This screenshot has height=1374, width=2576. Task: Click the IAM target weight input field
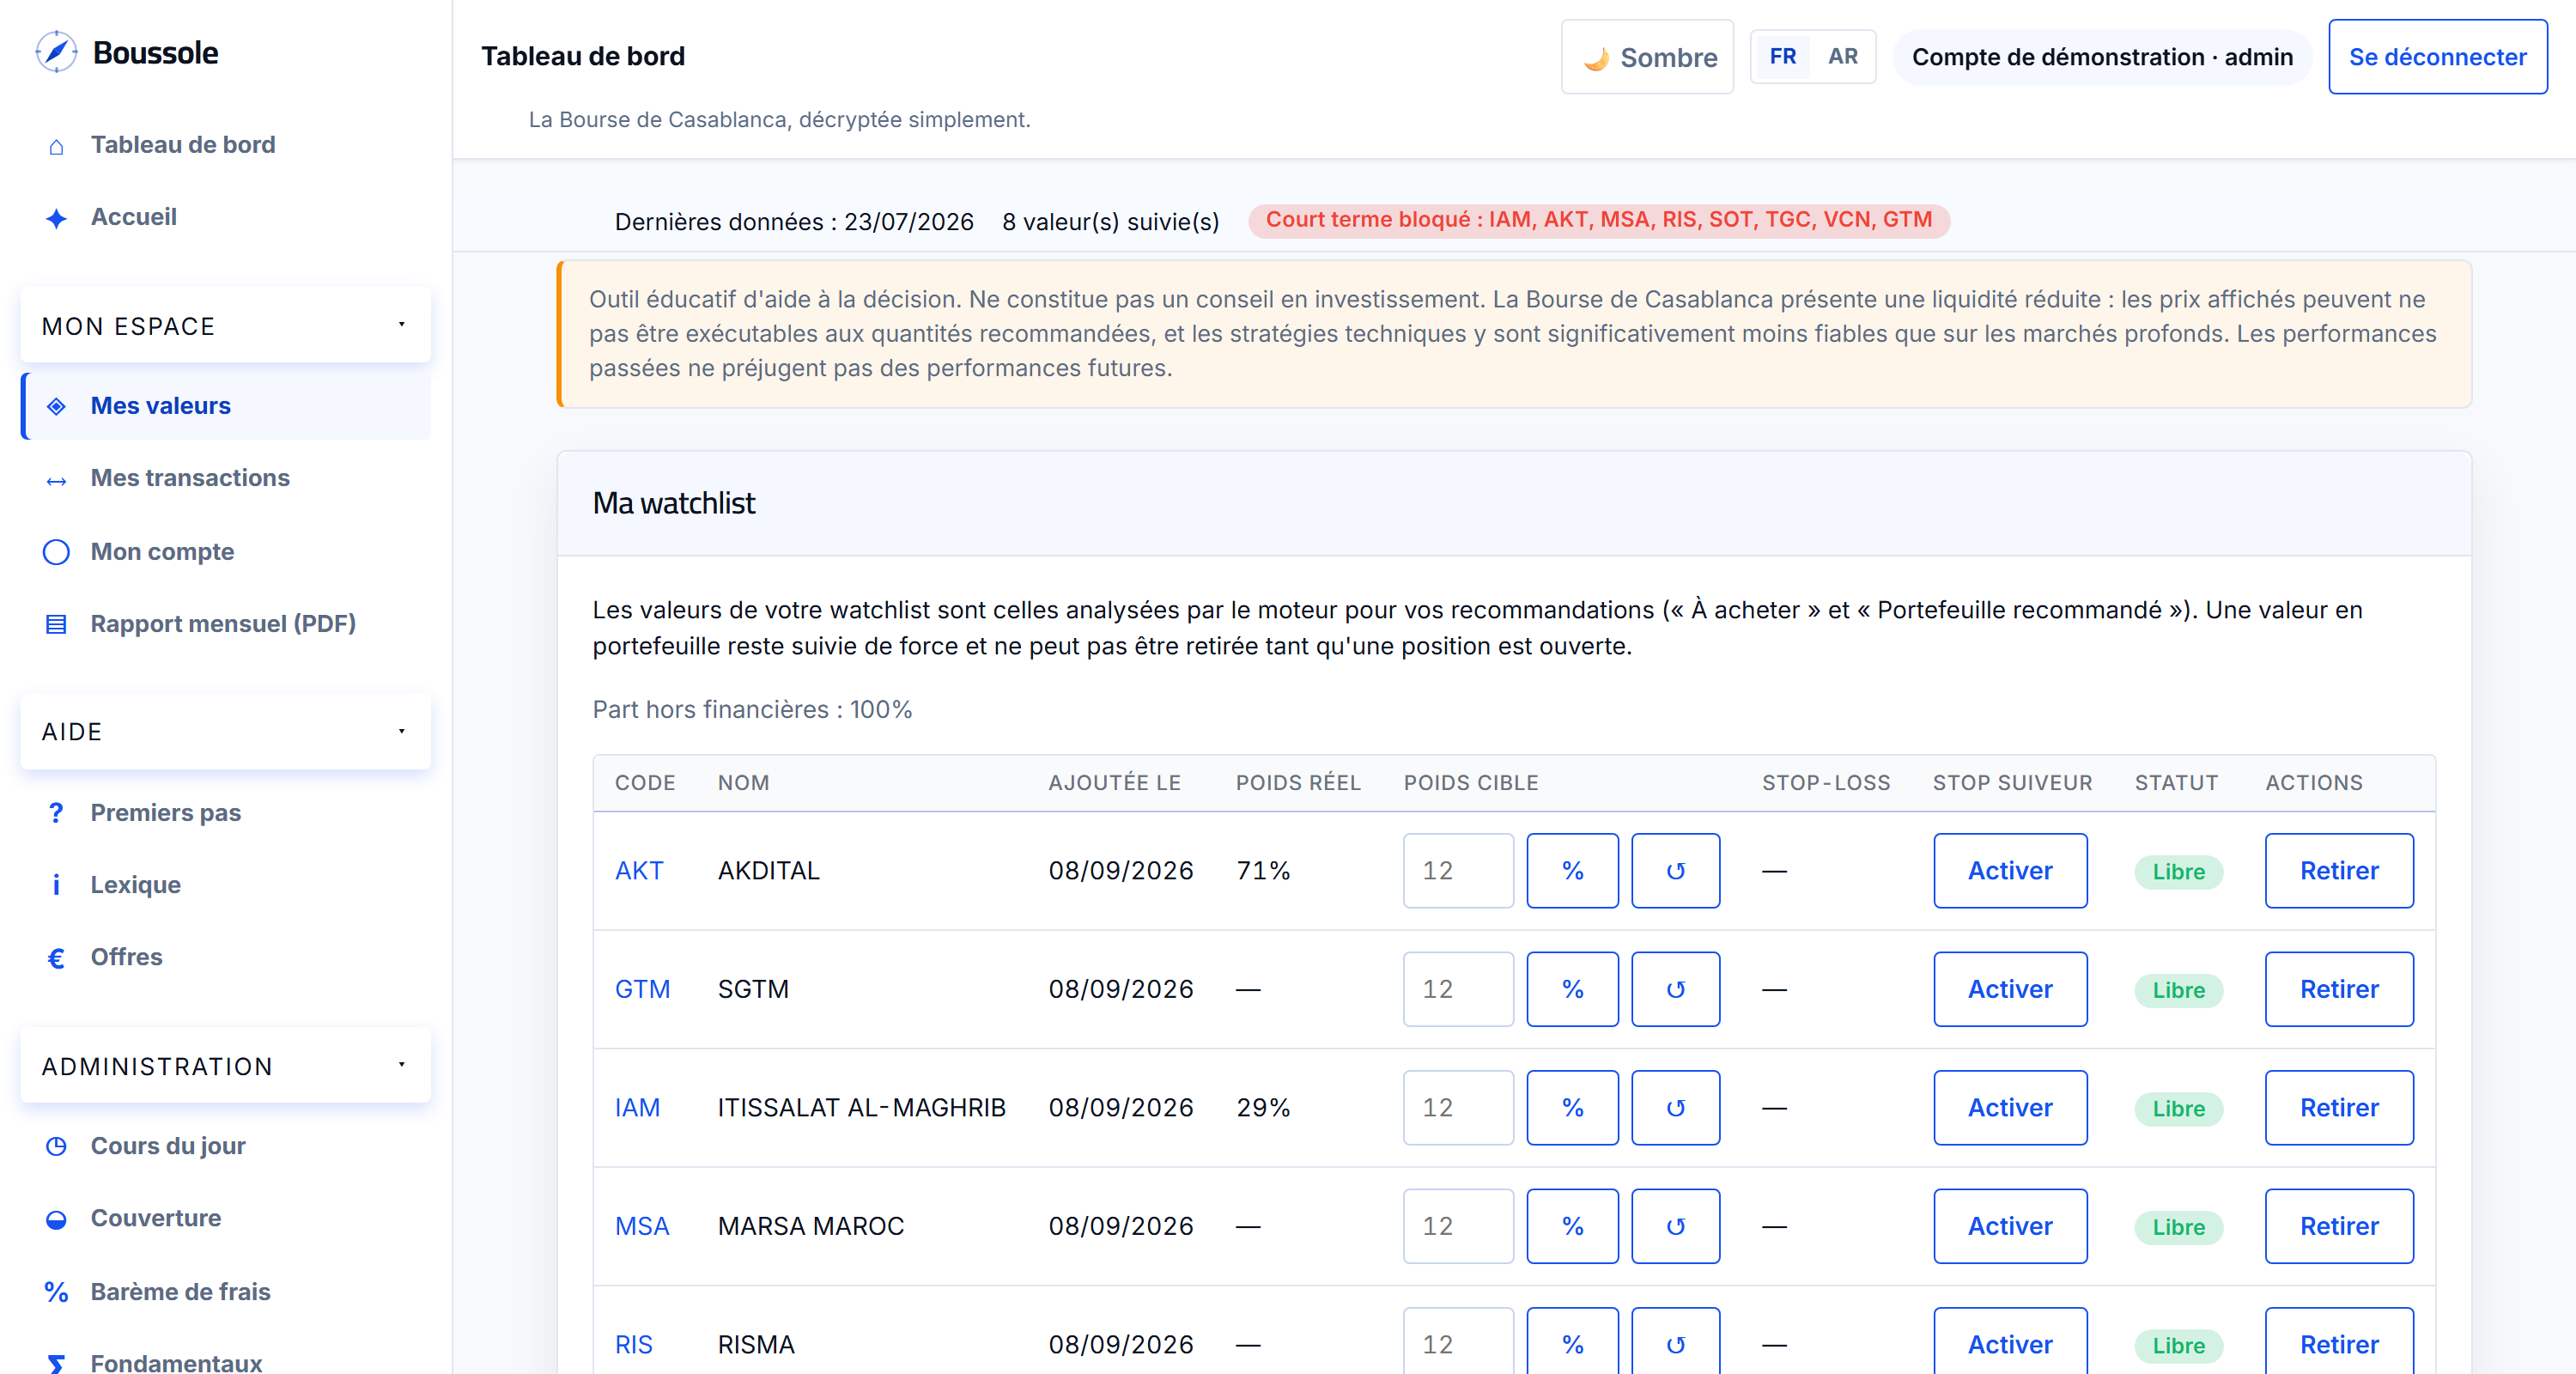click(x=1458, y=1108)
